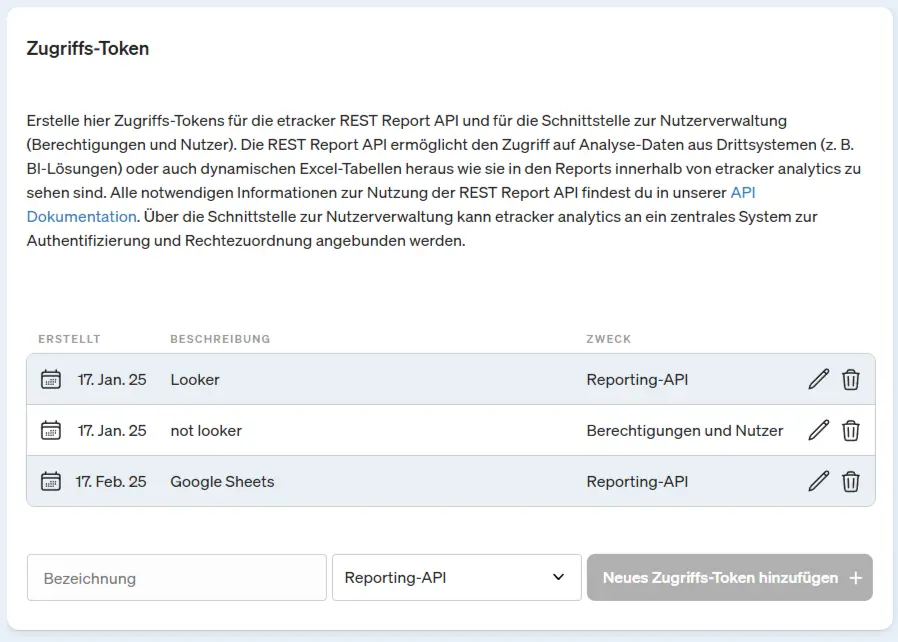The height and width of the screenshot is (642, 898).
Task: Click 'Berechtigungen und Nutzer' purpose cell
Action: coord(684,431)
